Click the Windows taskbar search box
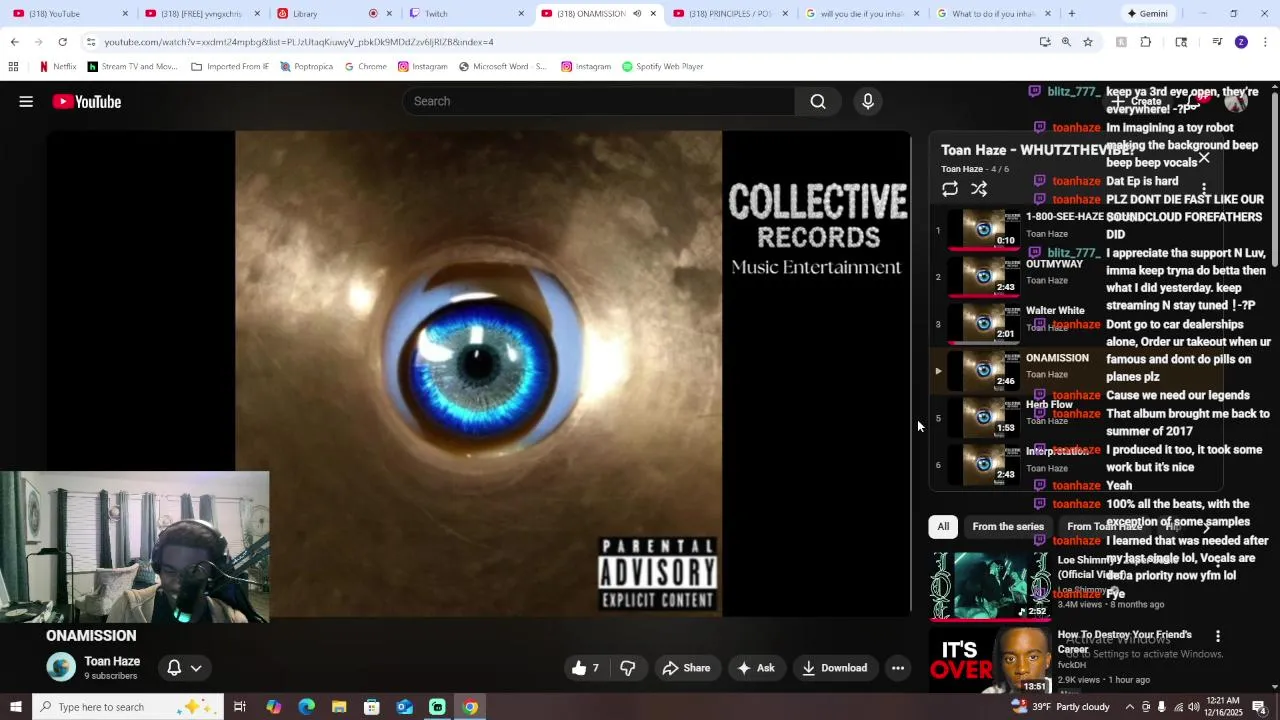The height and width of the screenshot is (720, 1280). click(127, 707)
